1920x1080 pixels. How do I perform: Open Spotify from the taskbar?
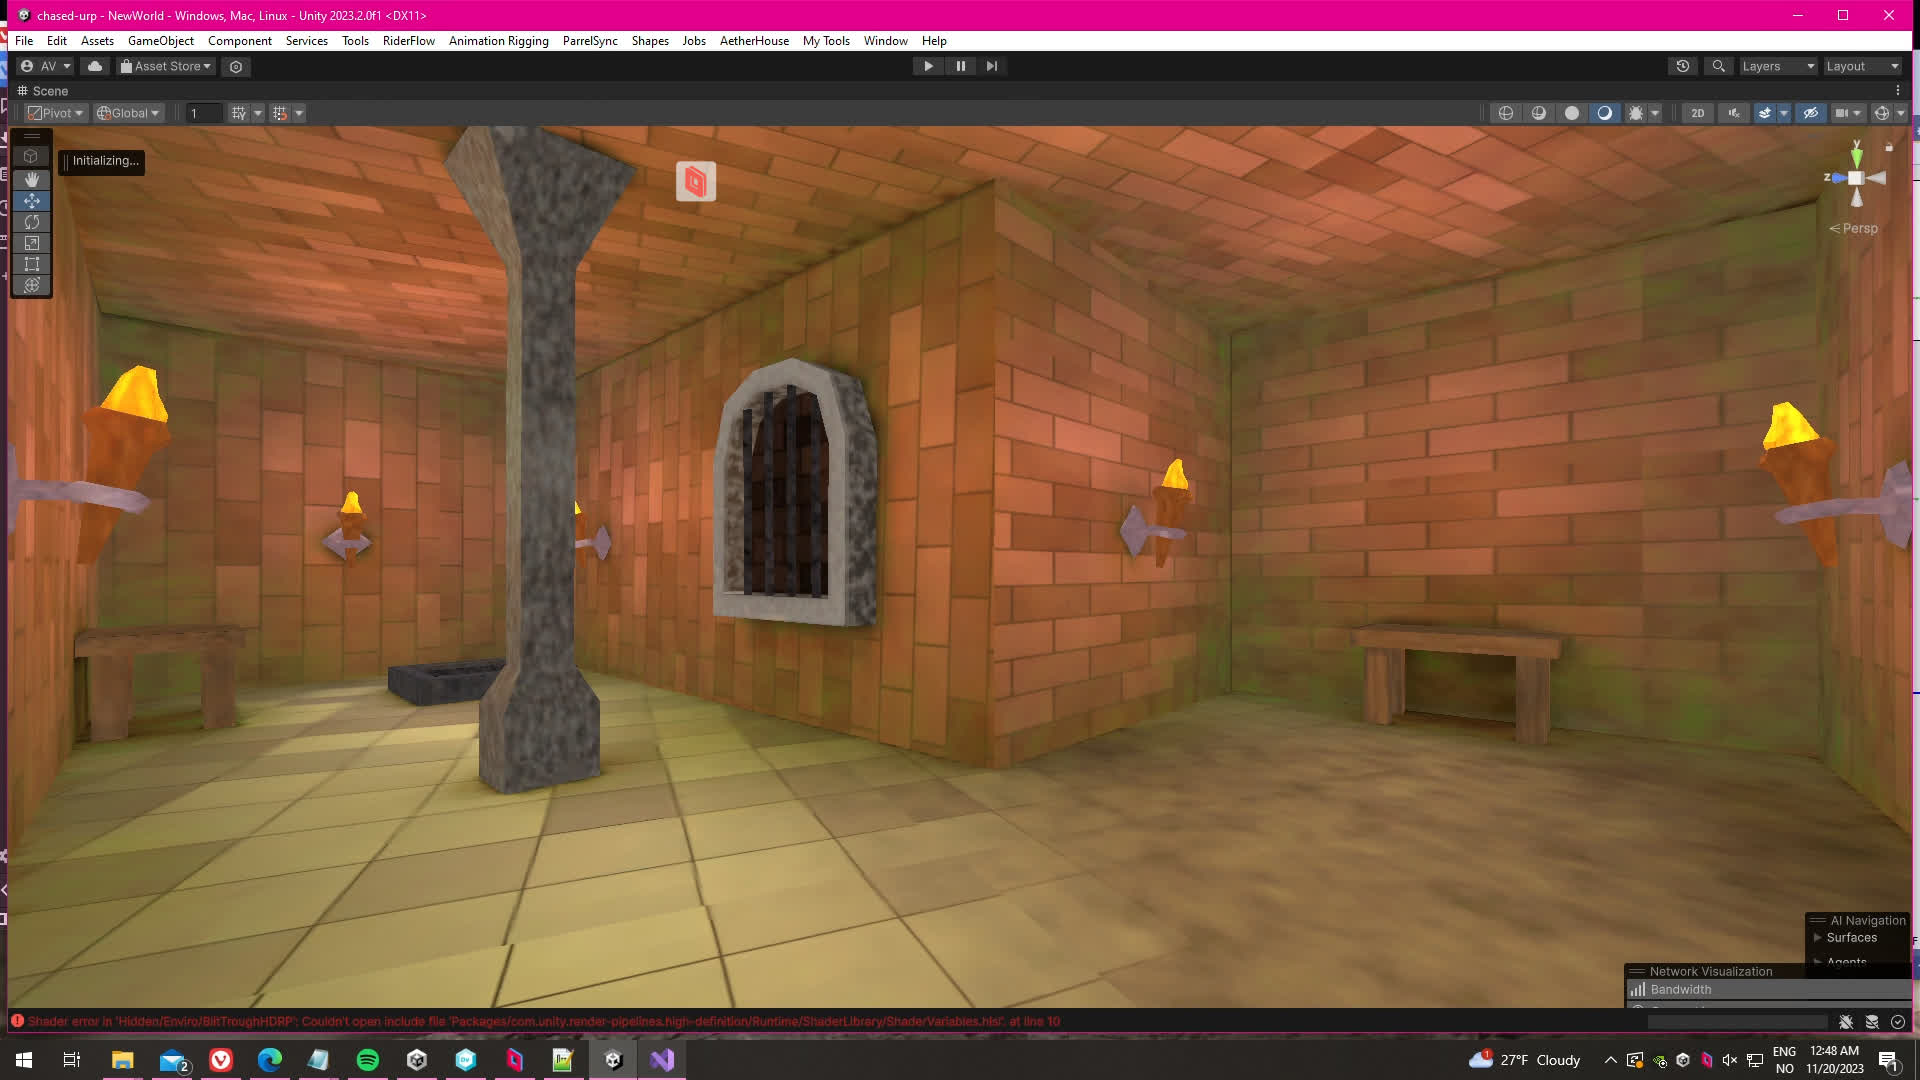click(368, 1060)
